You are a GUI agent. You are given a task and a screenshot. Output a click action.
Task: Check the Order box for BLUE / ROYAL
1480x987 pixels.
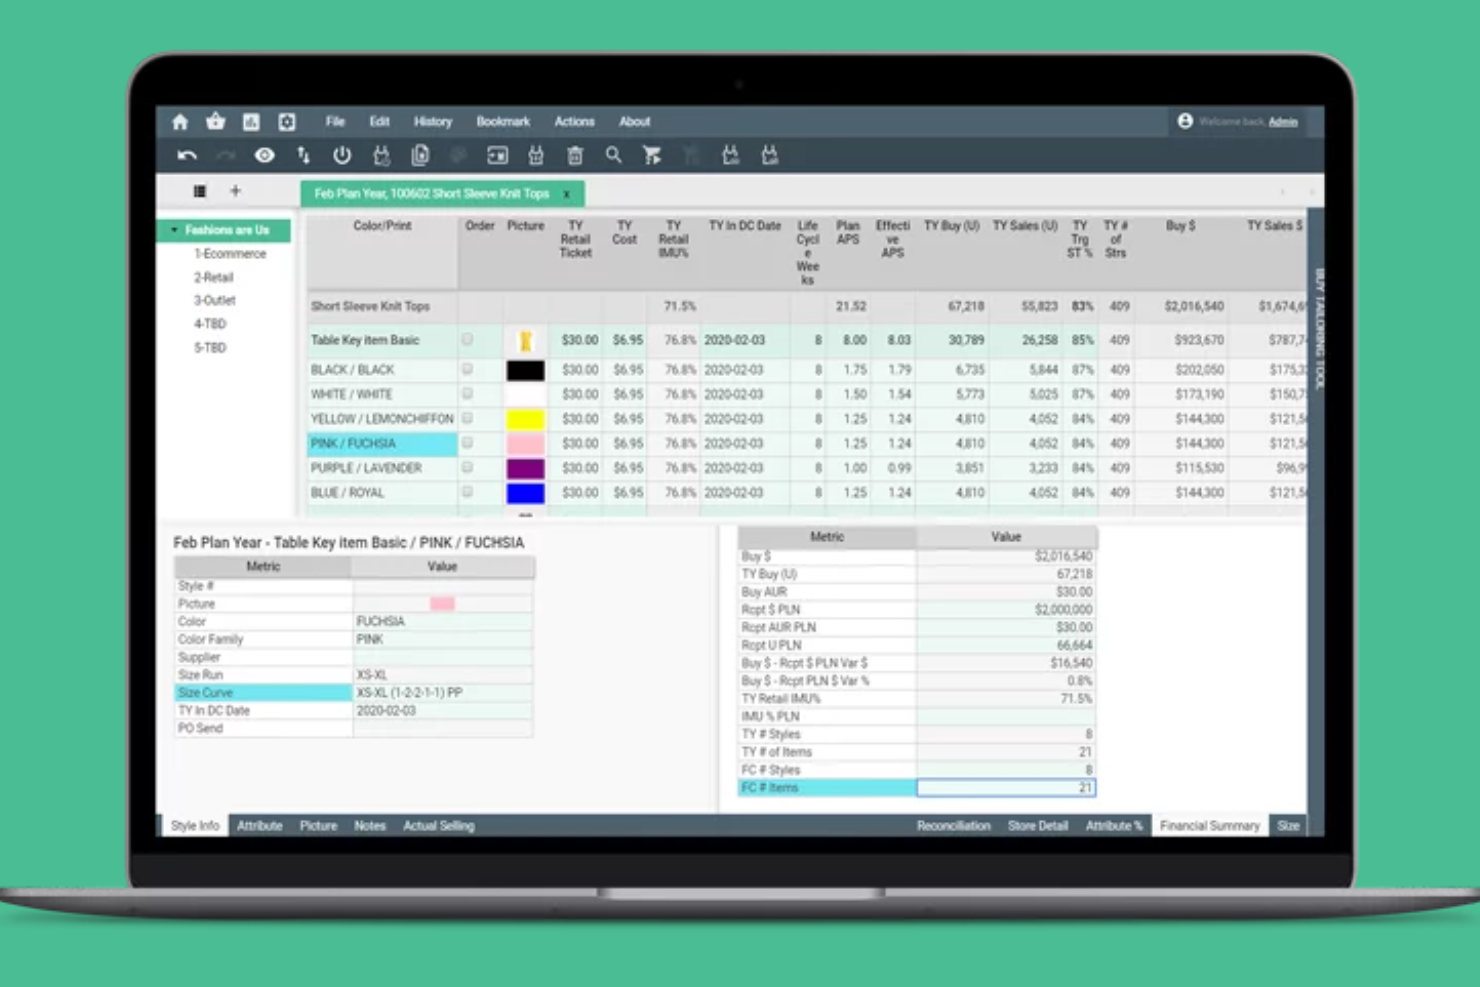click(467, 492)
